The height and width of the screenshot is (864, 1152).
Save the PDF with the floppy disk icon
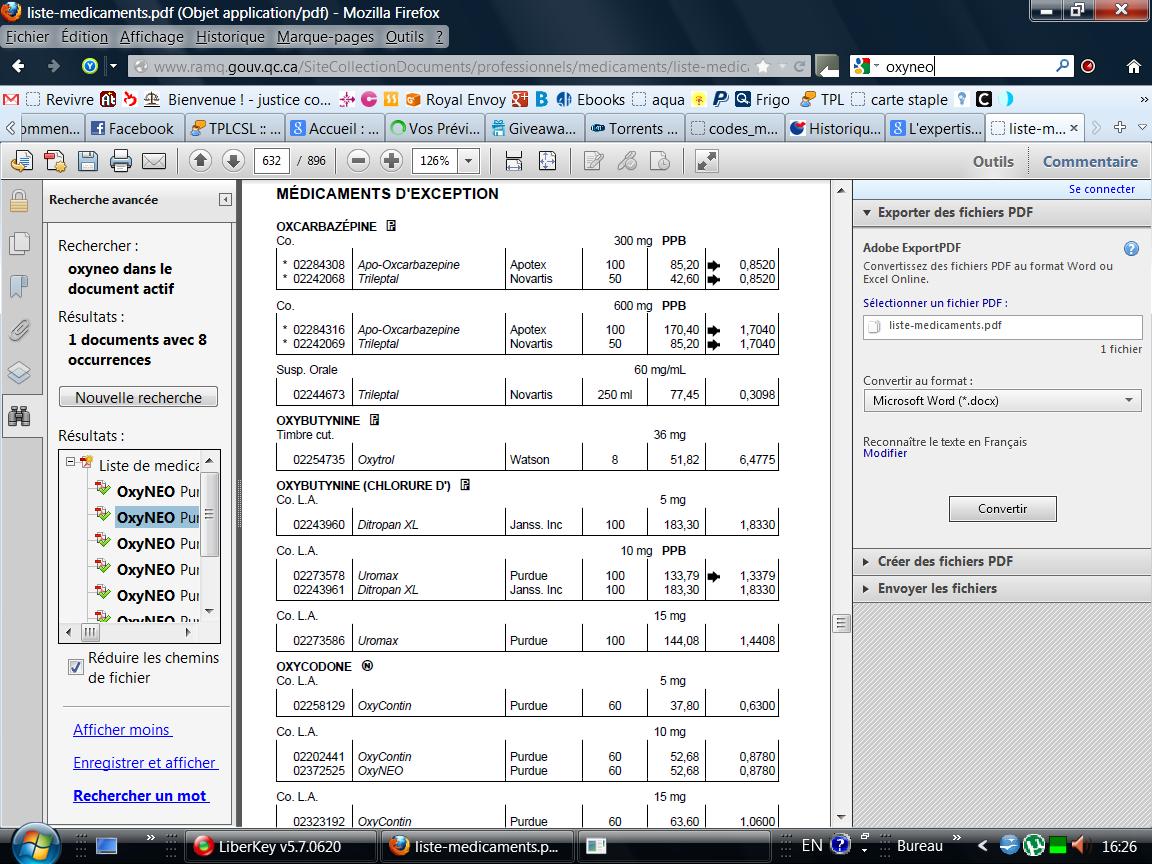(87, 161)
